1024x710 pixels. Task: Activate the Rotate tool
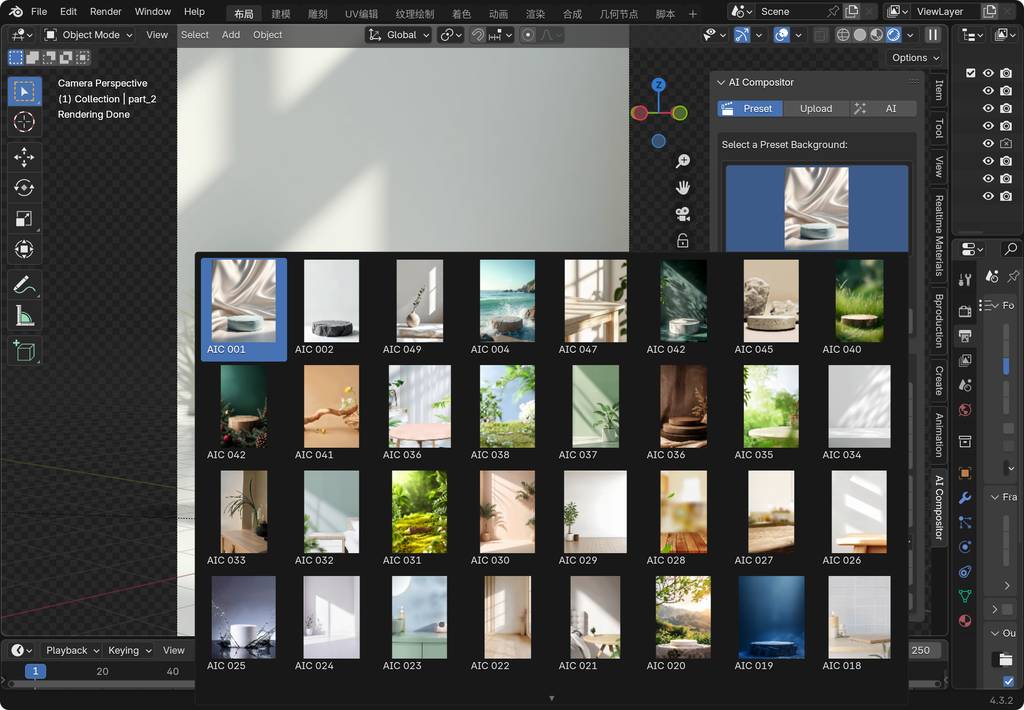click(25, 188)
